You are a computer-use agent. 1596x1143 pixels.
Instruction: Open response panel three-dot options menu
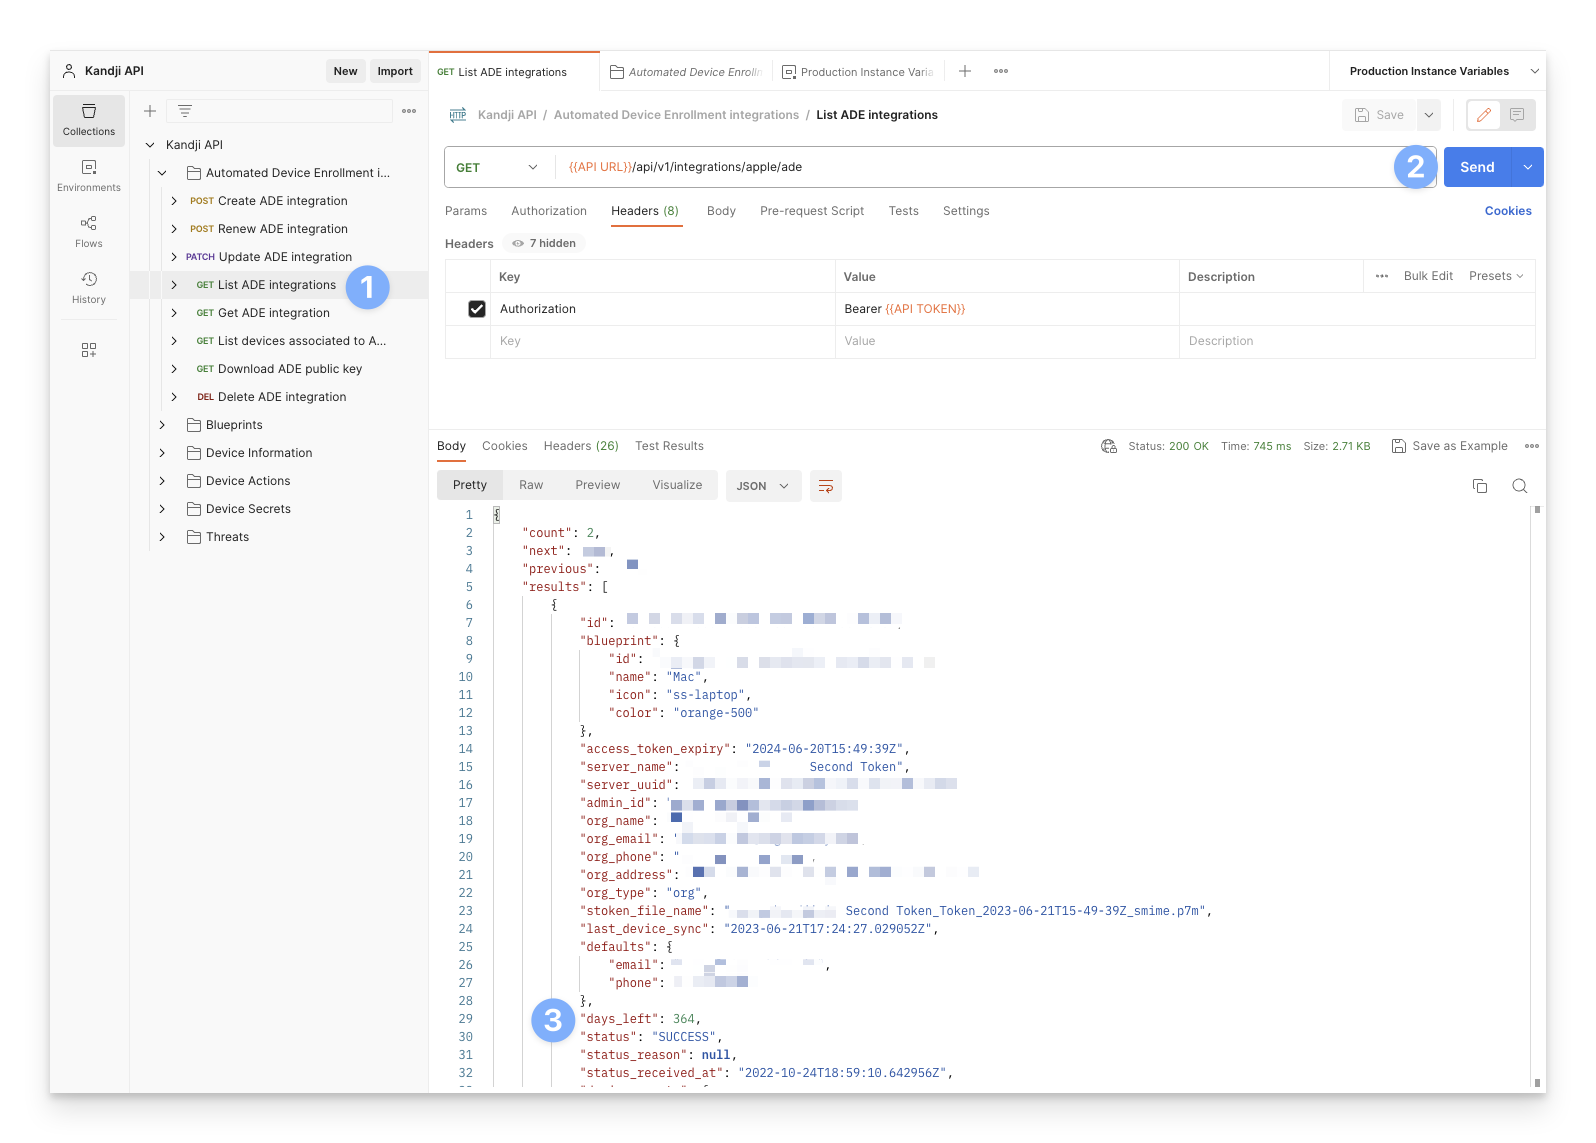pos(1532,446)
